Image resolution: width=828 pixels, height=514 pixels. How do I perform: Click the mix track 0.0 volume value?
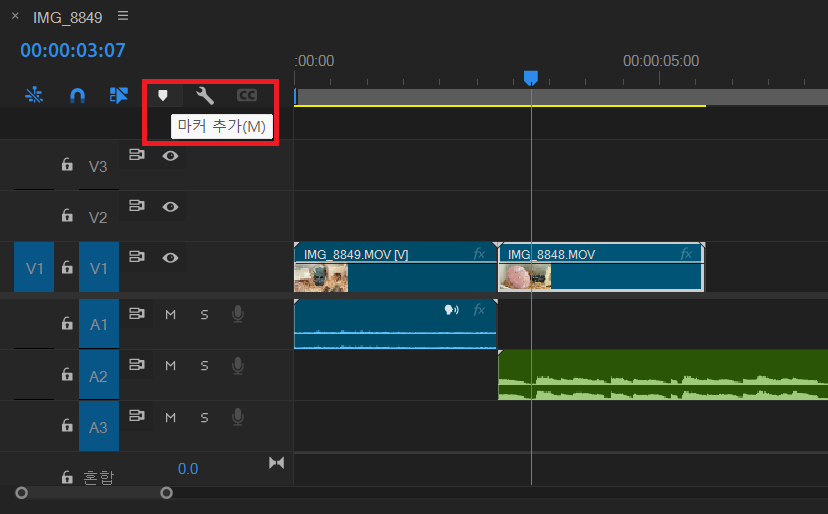188,469
